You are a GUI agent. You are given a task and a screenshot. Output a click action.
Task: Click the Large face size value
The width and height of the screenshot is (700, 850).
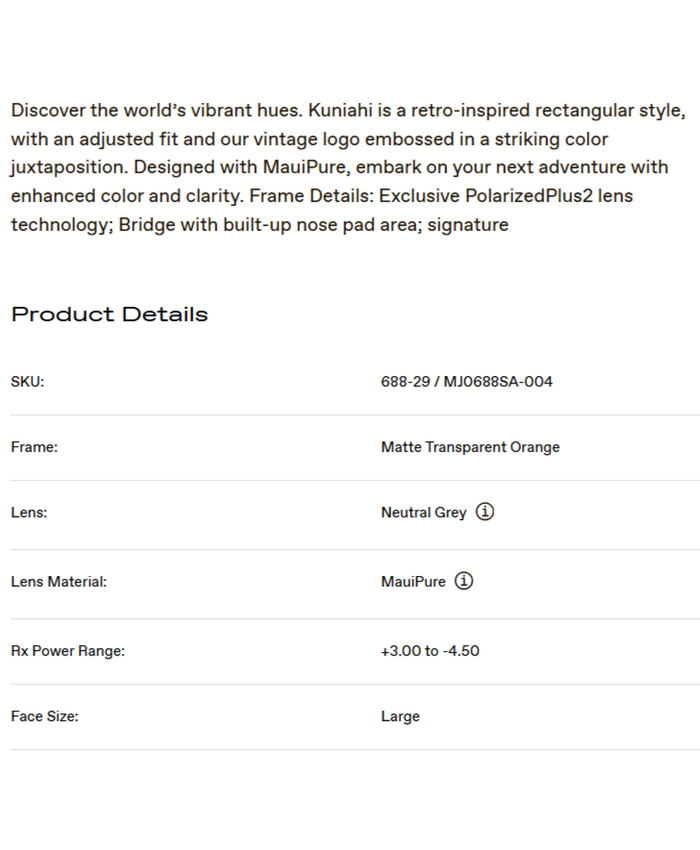tap(400, 717)
